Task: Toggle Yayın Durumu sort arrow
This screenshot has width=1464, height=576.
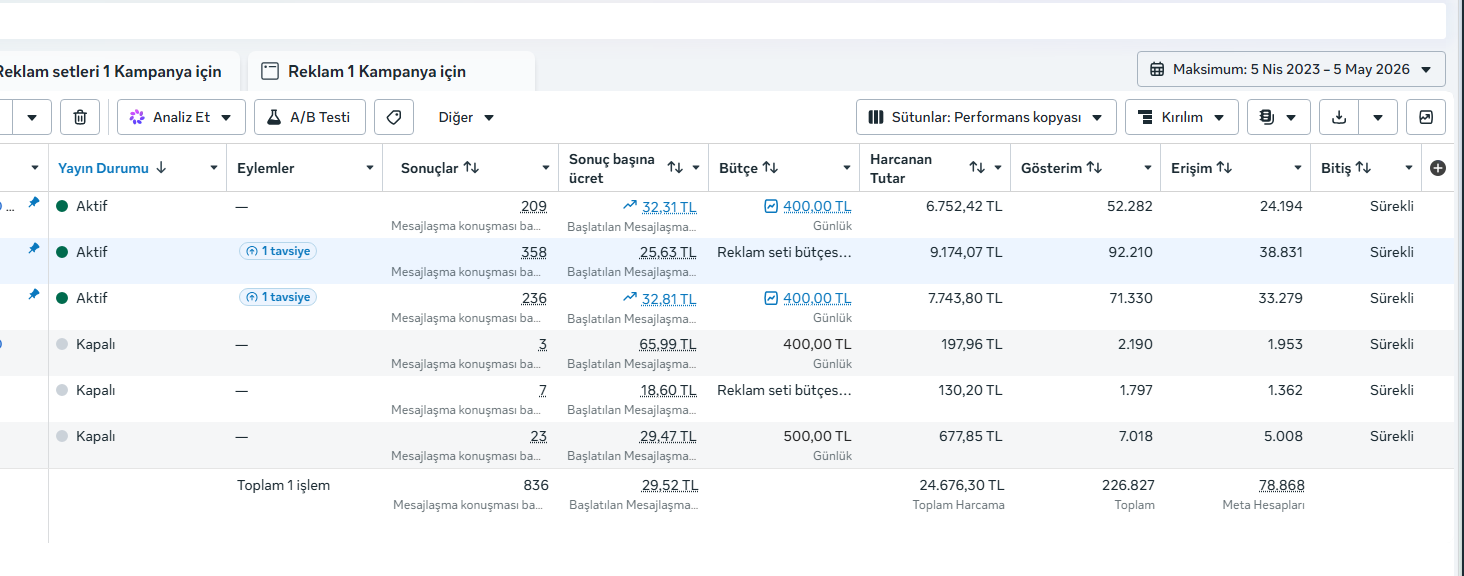Action: click(161, 168)
